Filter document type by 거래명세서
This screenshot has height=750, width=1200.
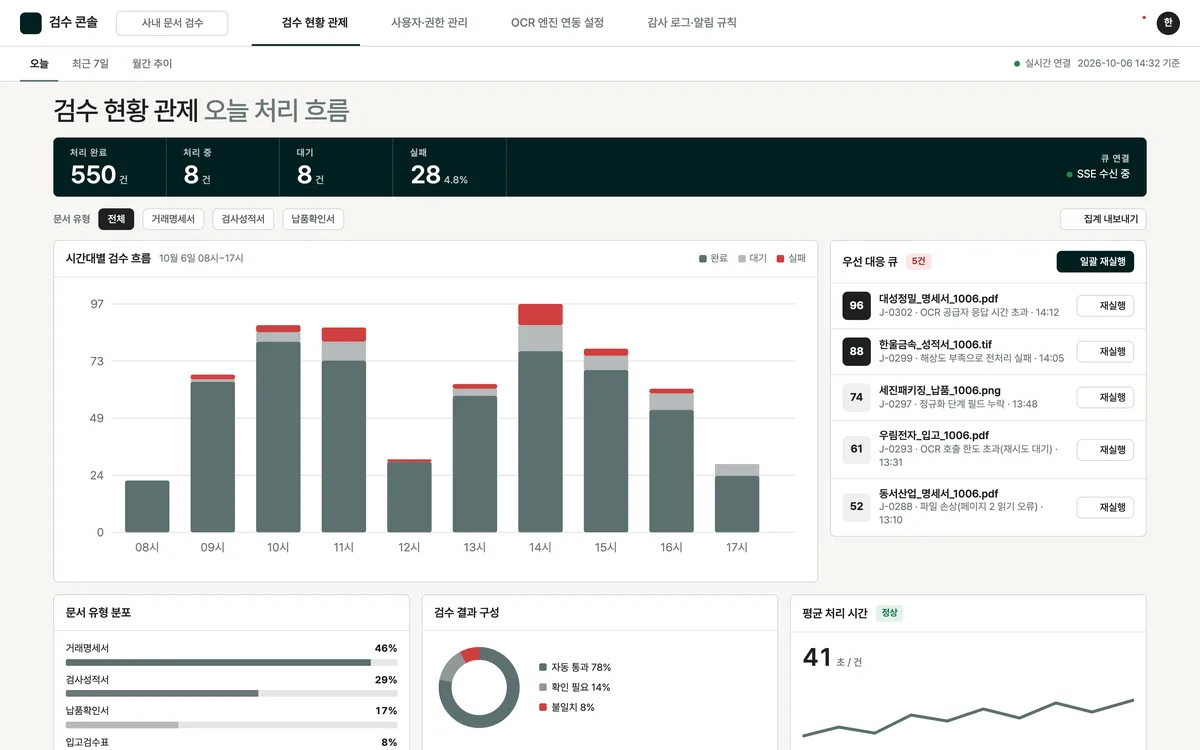[173, 219]
